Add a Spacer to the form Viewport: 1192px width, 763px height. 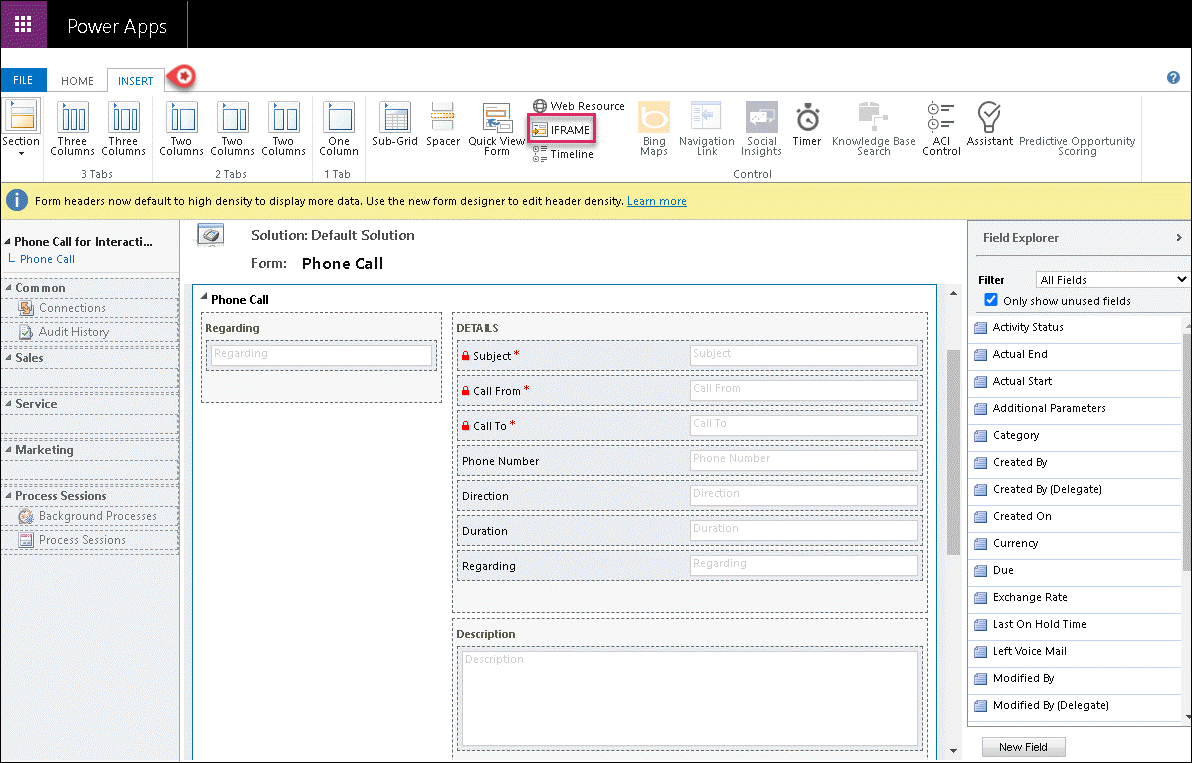pyautogui.click(x=443, y=126)
